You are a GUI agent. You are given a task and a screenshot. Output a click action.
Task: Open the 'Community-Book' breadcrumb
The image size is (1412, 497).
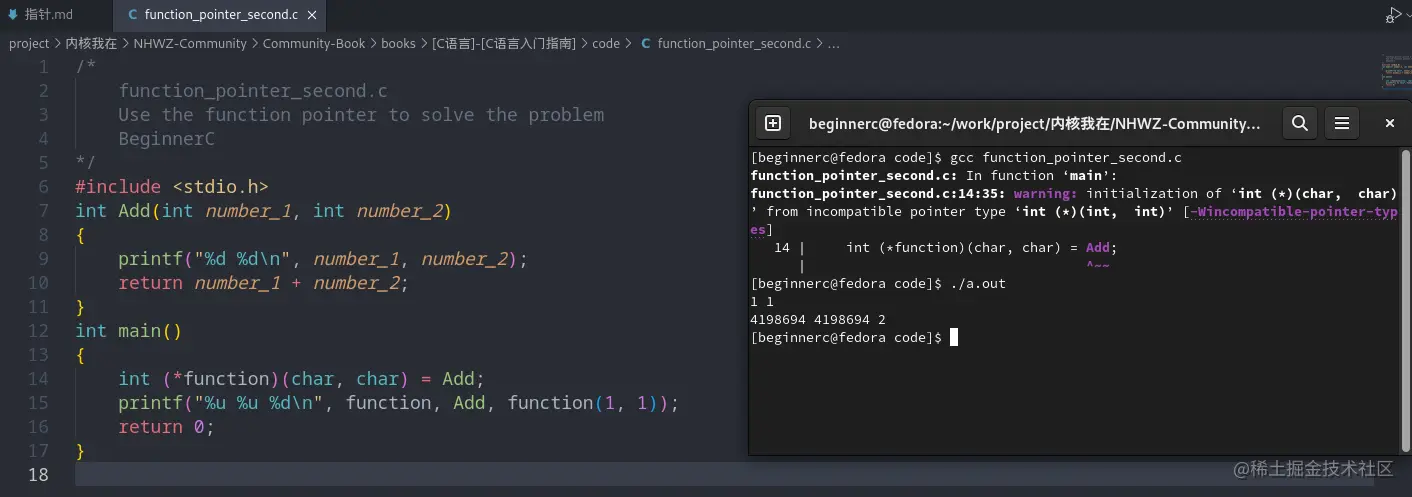[x=314, y=43]
